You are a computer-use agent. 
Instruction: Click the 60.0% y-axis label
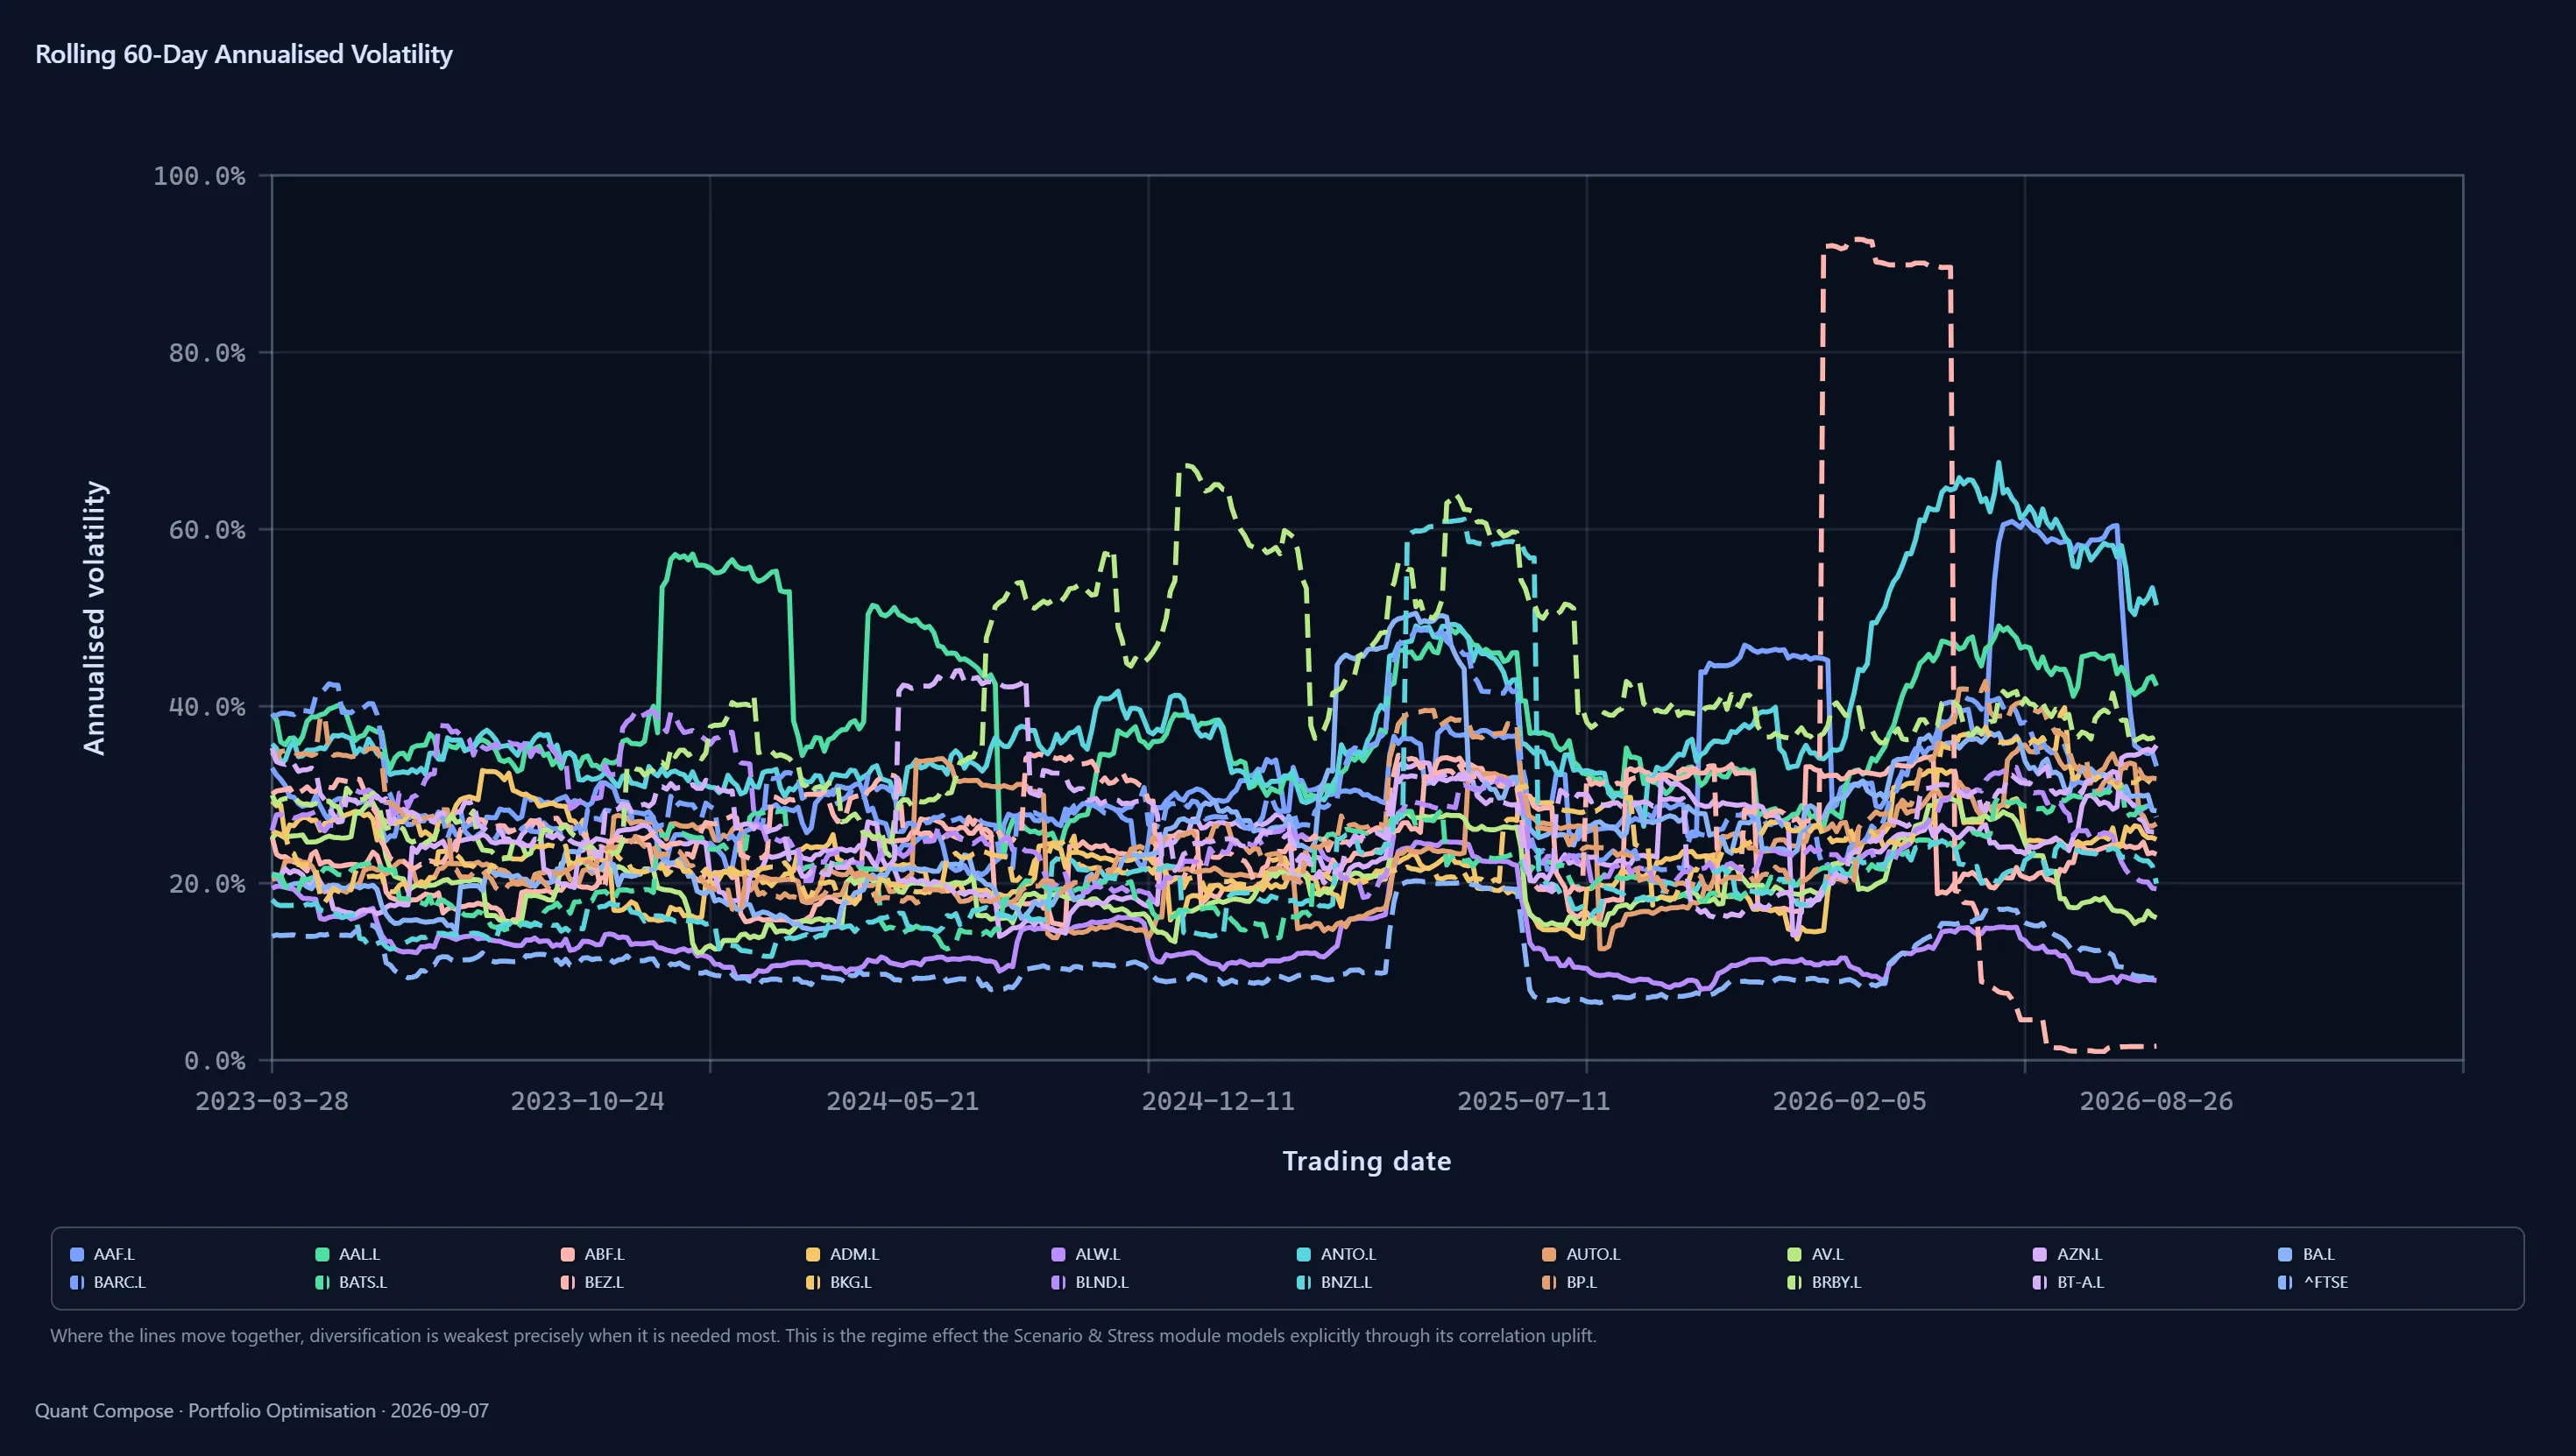coord(207,530)
